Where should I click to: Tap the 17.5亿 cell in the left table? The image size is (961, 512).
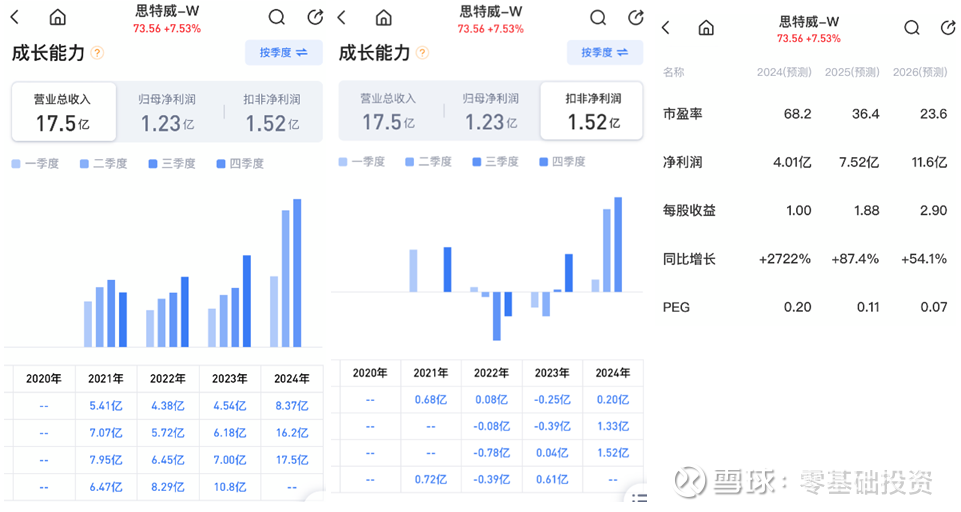(x=292, y=460)
